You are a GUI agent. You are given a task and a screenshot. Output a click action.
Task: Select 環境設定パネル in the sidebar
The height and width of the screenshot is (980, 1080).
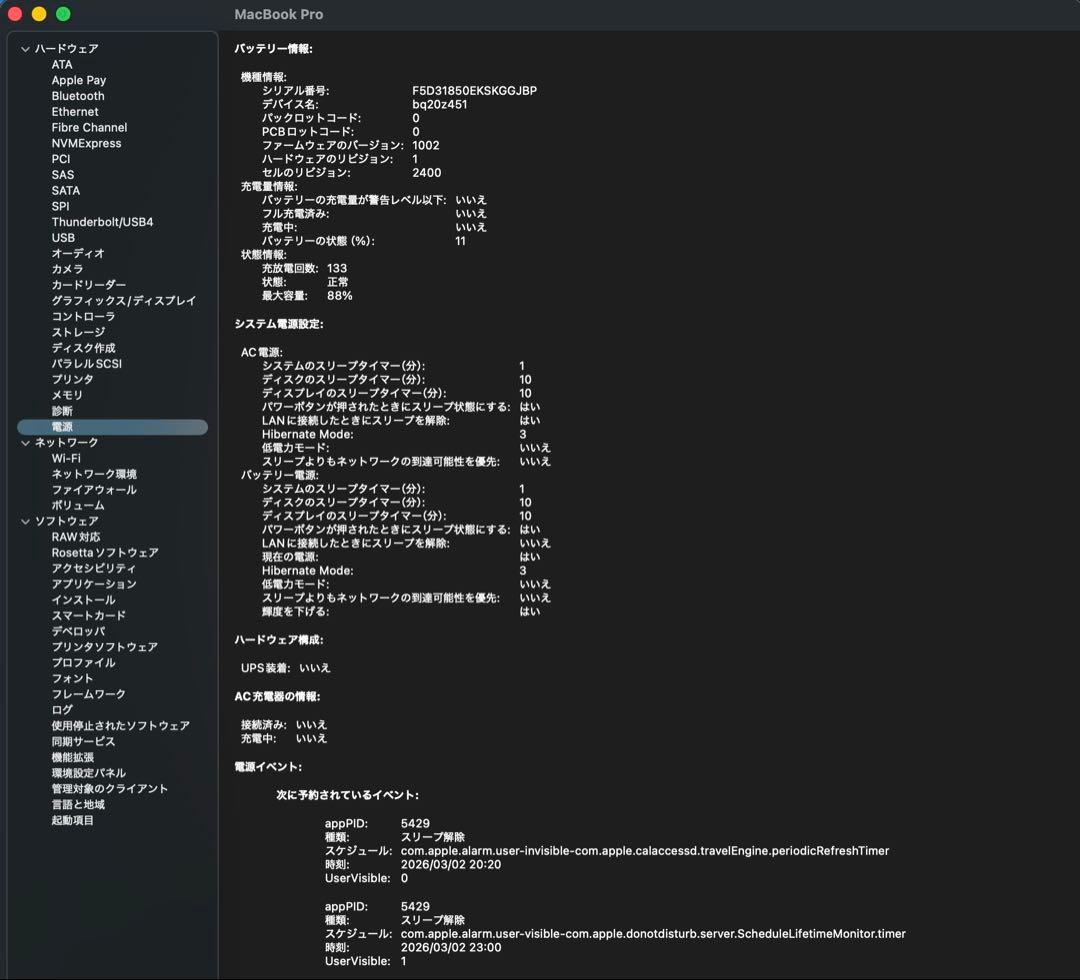coord(89,773)
